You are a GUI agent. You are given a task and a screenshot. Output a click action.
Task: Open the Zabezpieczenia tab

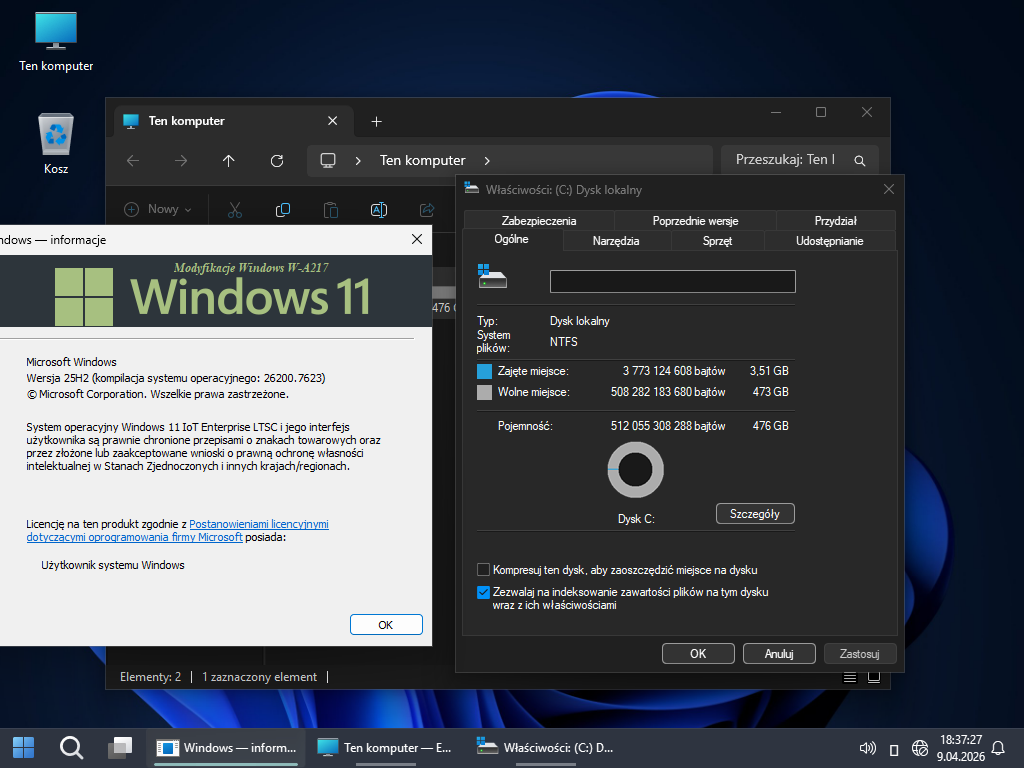click(x=538, y=221)
